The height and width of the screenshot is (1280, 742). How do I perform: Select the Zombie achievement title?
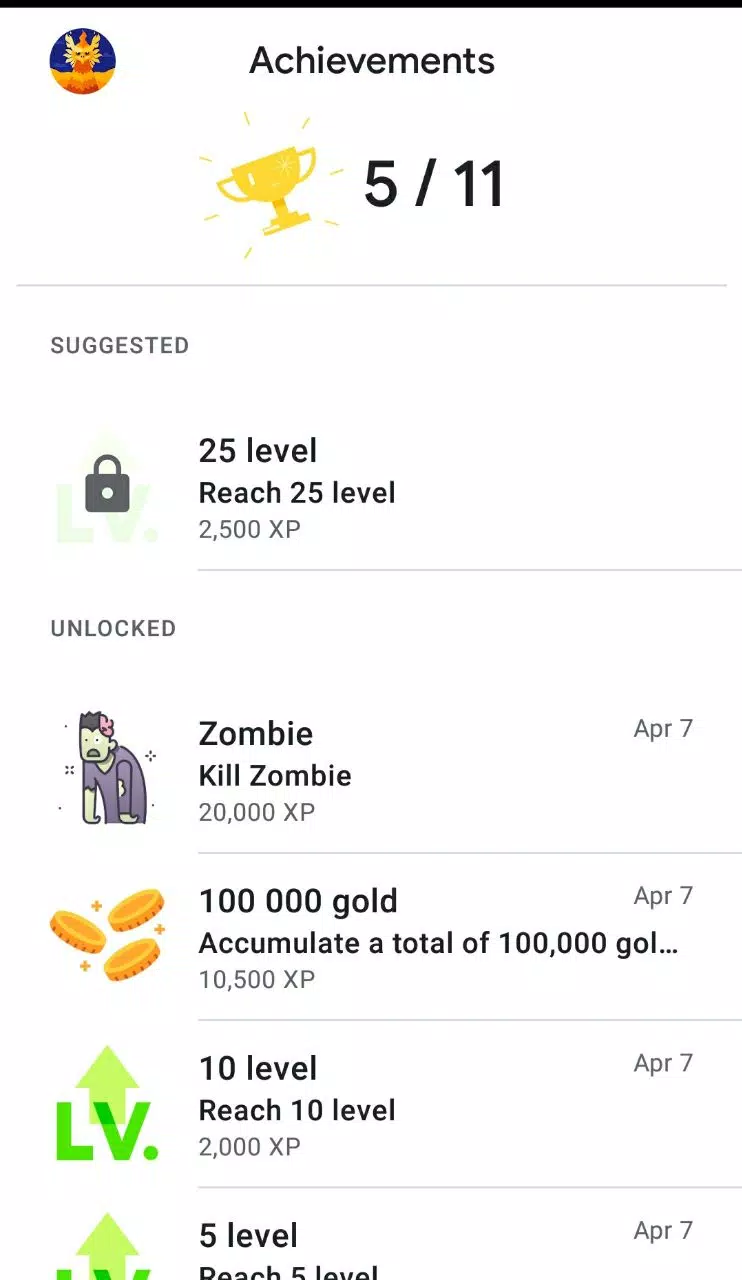point(256,734)
